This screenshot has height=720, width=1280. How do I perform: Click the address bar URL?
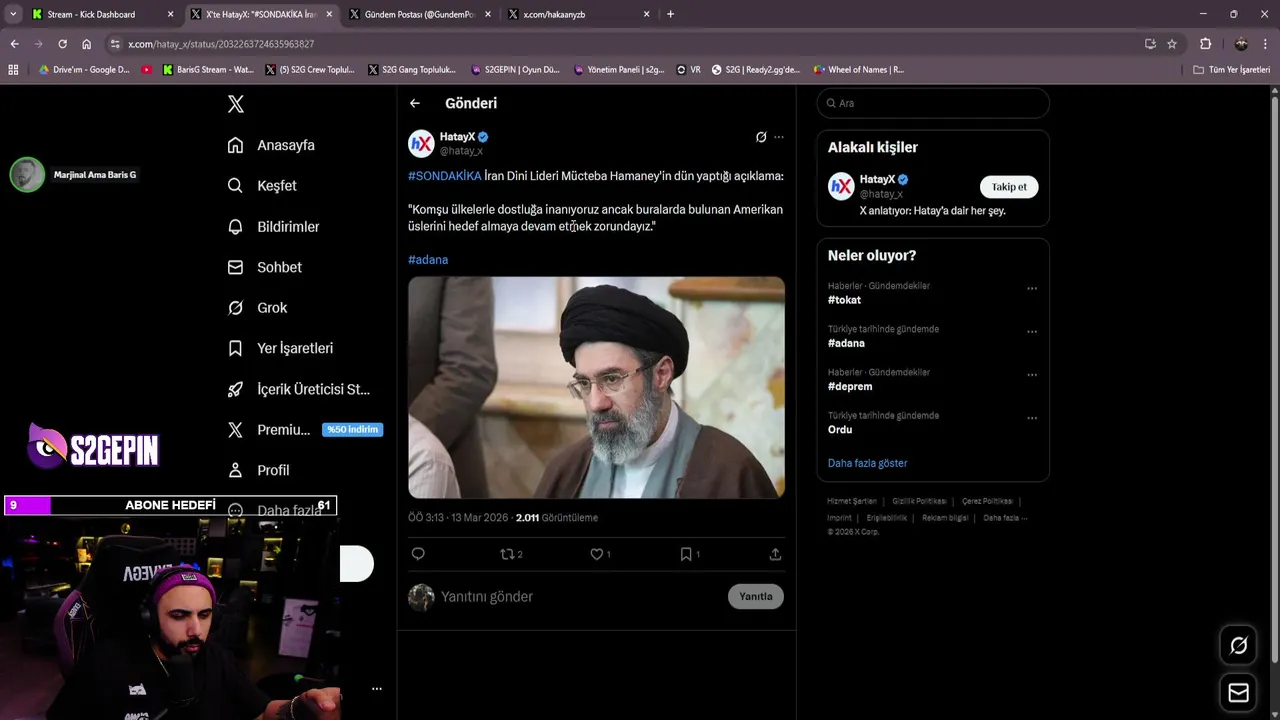point(221,44)
